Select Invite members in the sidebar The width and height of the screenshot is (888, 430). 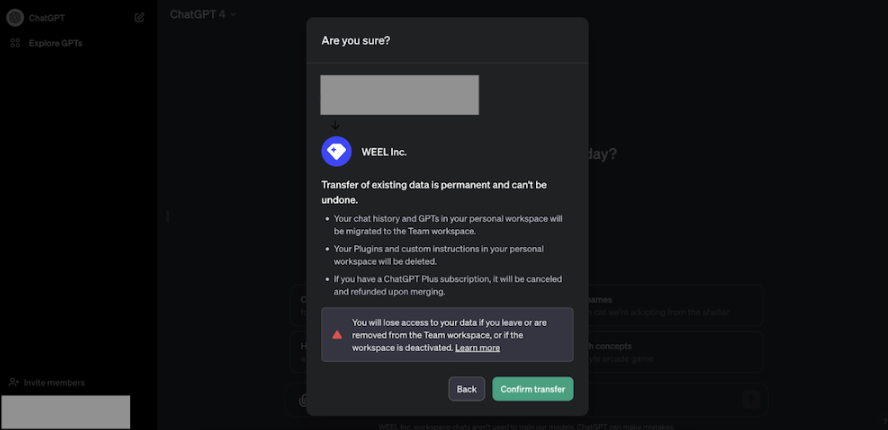click(54, 383)
